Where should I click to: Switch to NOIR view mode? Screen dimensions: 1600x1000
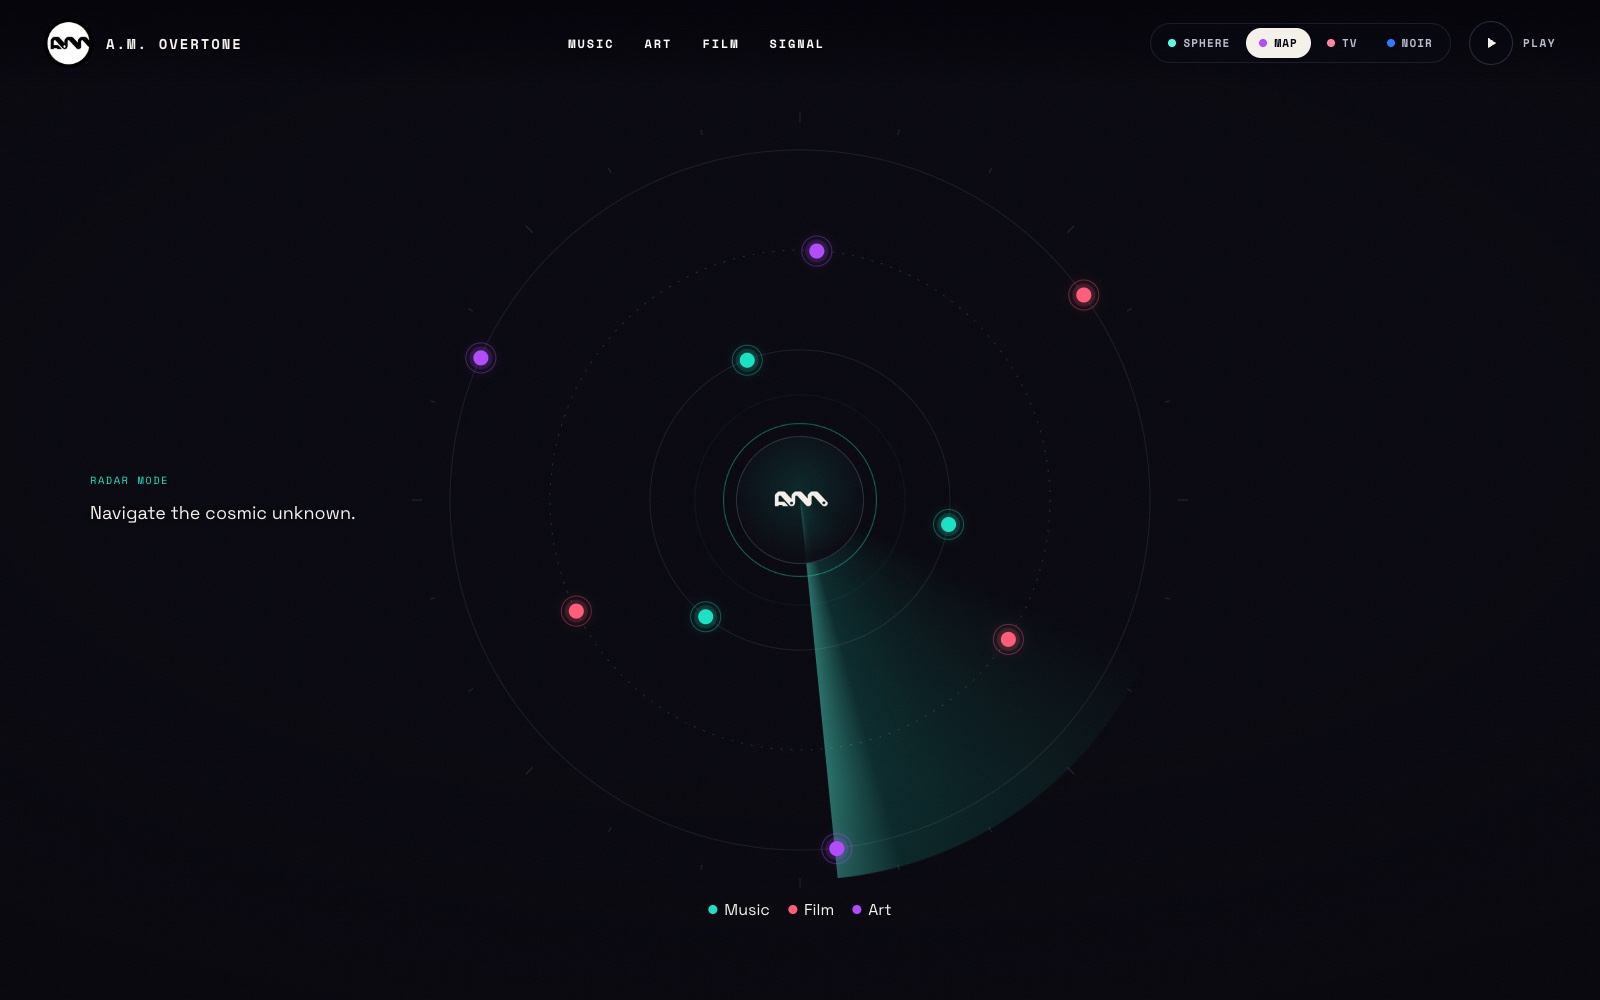pos(1409,43)
